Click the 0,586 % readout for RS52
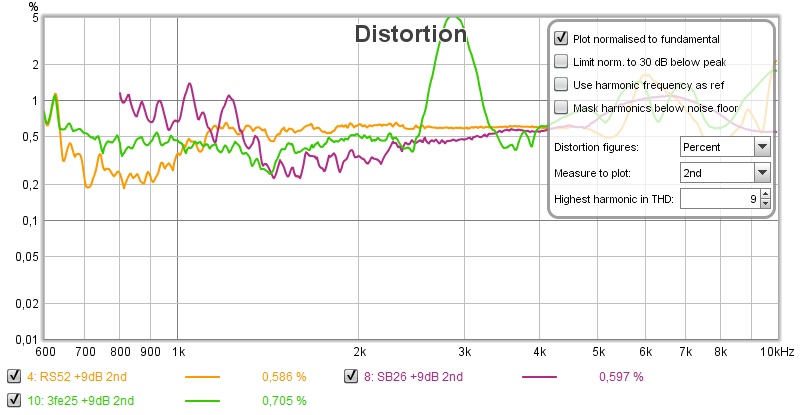The width and height of the screenshot is (800, 415). pos(283,377)
